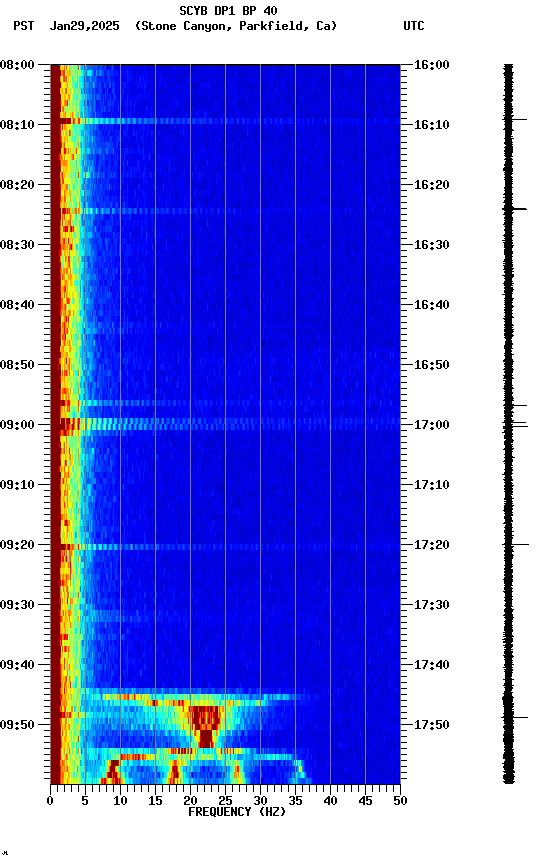Viewport: 552px width, 864px height.
Task: Click the 16:00 UTC time label
Action: coord(431,65)
